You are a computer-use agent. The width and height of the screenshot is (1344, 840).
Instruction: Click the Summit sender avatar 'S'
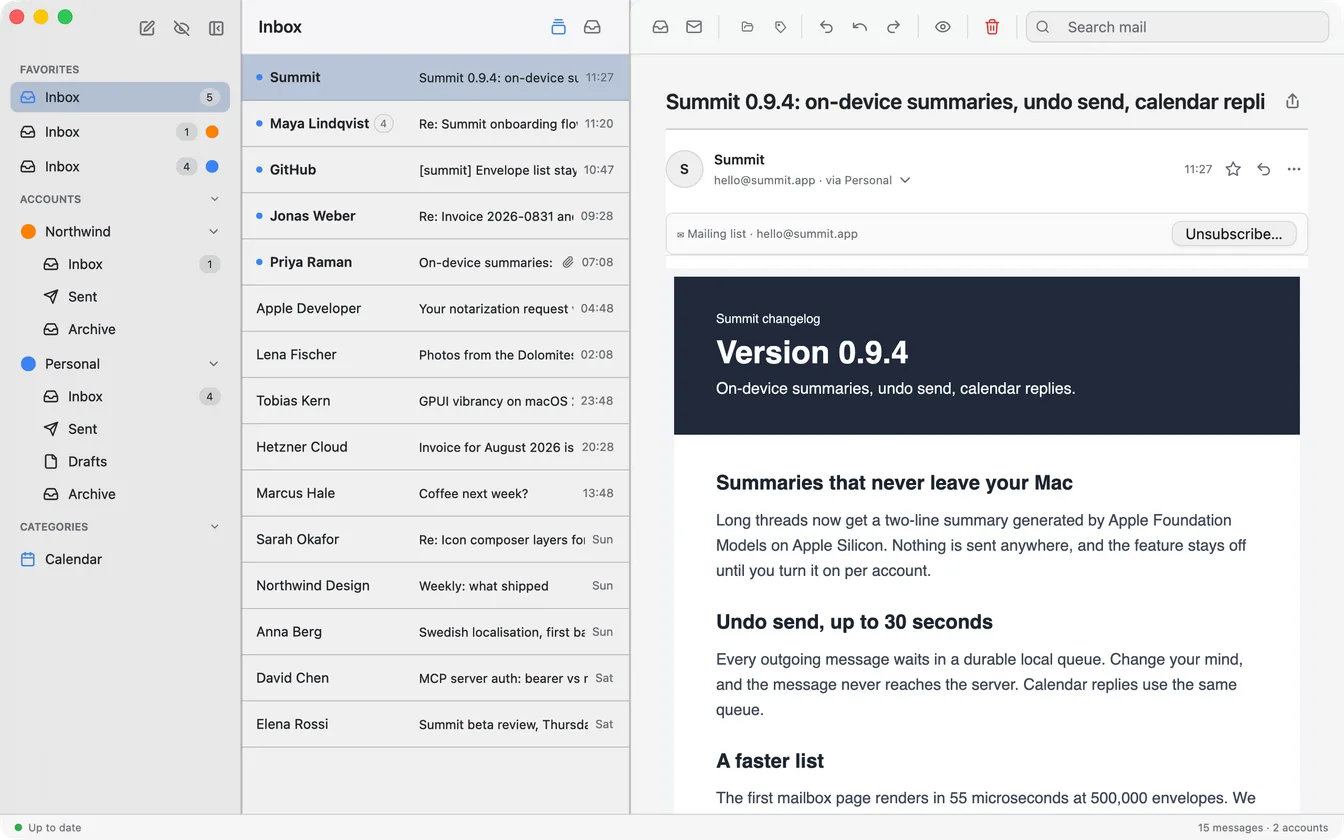[684, 169]
